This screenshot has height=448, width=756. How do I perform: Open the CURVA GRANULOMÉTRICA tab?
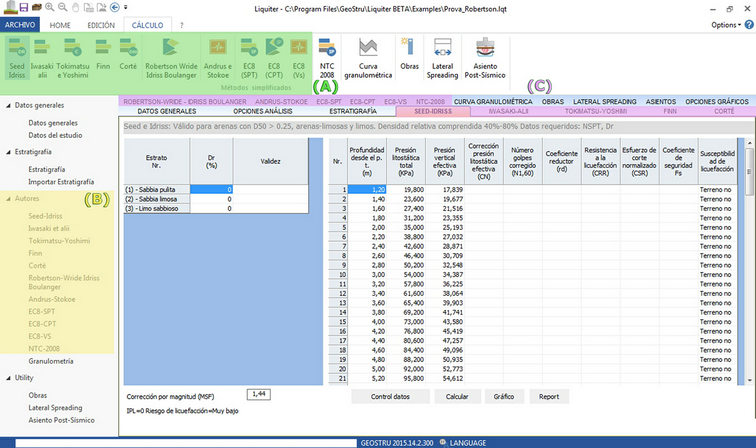pyautogui.click(x=493, y=102)
